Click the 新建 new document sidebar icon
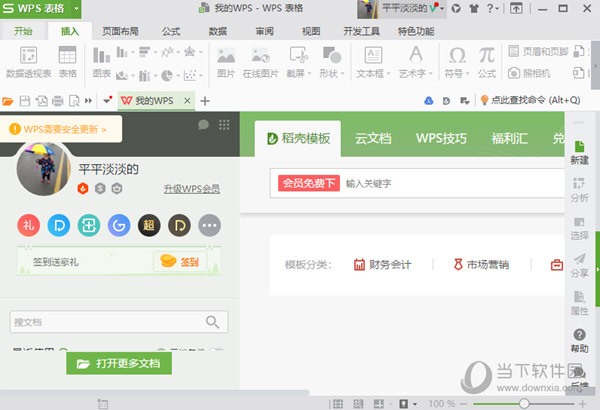Viewport: 600px width, 410px height. point(579,153)
